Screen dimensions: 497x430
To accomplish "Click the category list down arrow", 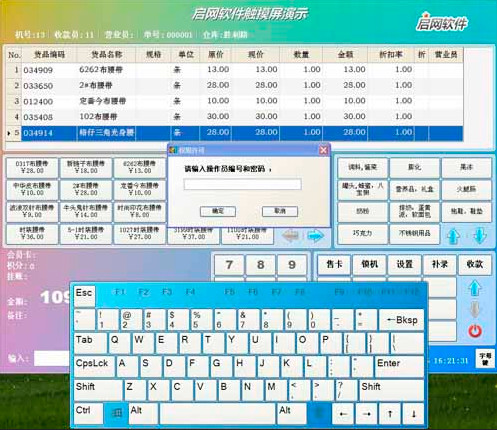I will pyautogui.click(x=479, y=235).
